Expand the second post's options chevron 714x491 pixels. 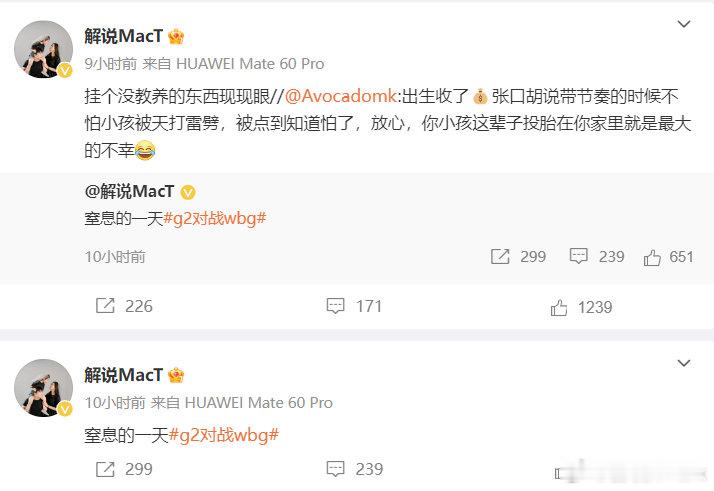click(x=684, y=363)
